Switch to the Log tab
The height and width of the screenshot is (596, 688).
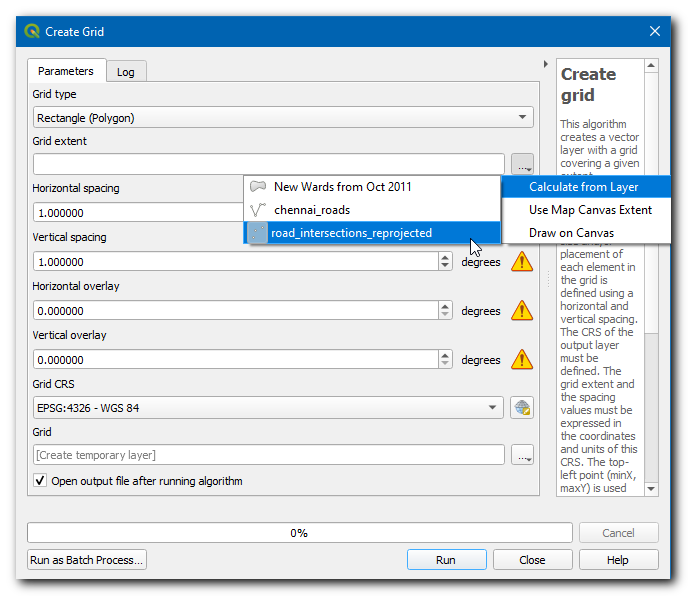pyautogui.click(x=126, y=72)
